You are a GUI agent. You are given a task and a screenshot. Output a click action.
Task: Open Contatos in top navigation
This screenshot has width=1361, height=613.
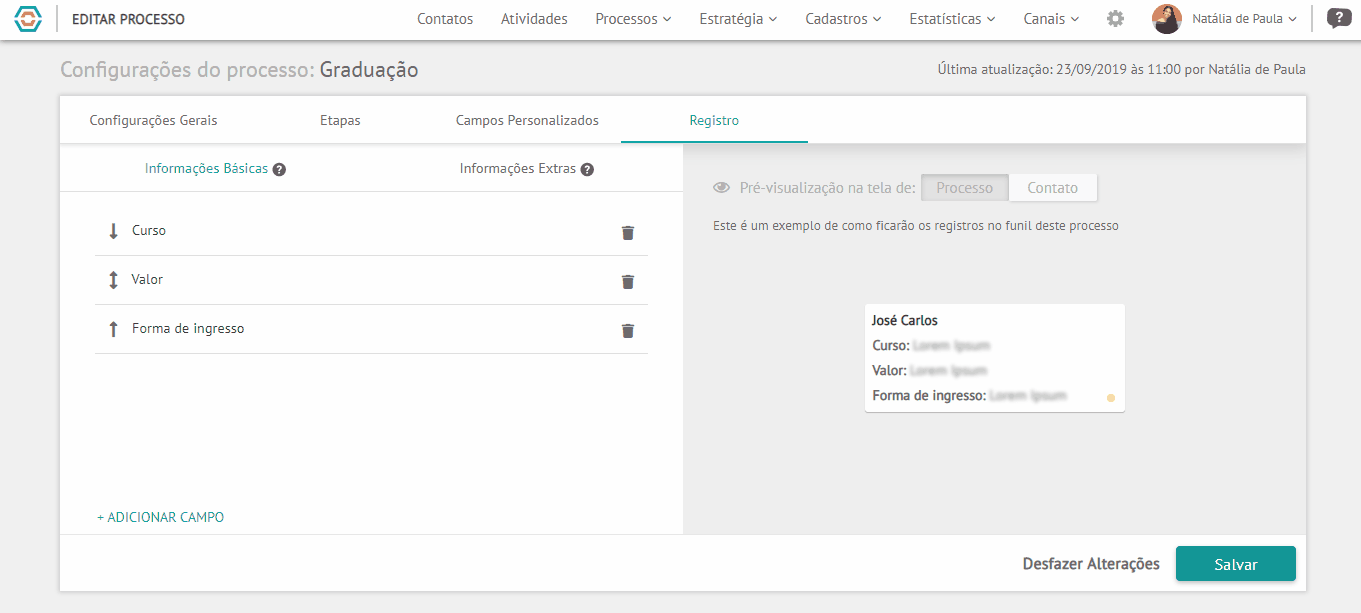[x=445, y=19]
